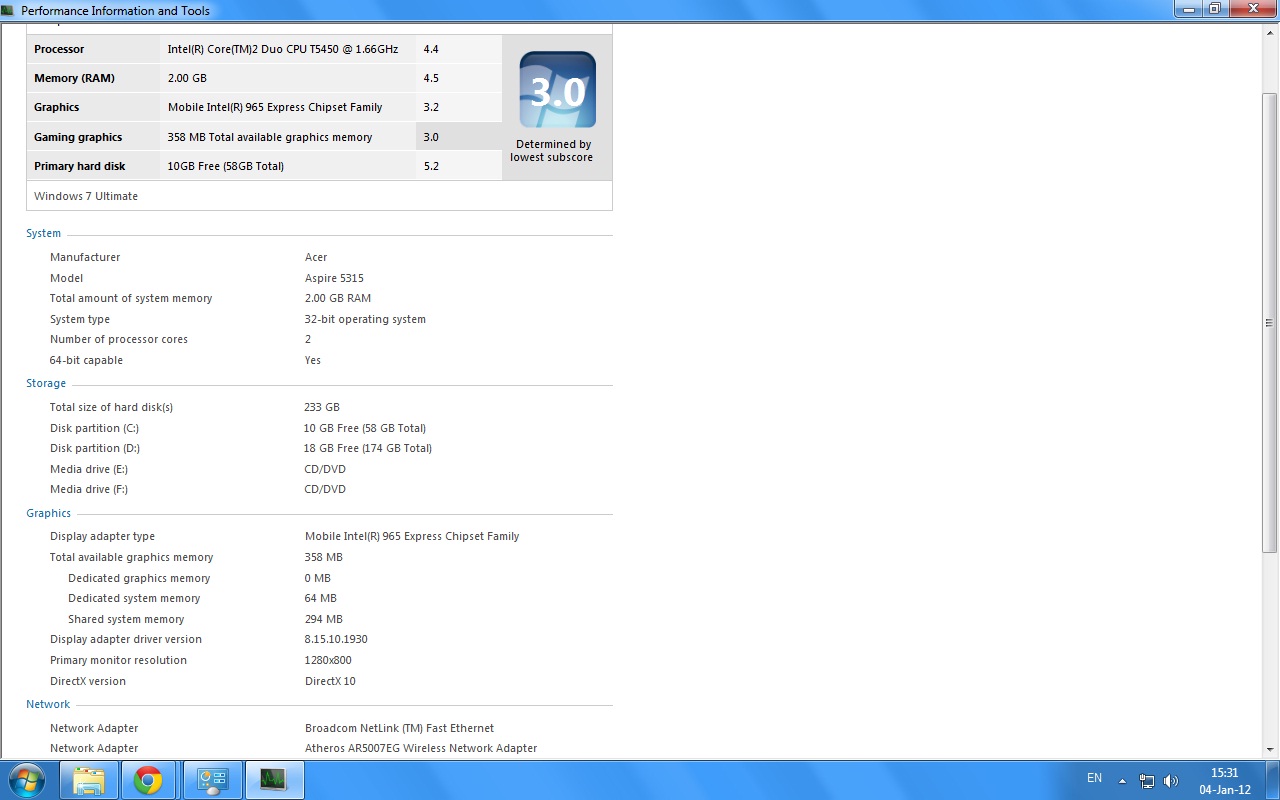Screen dimensions: 1280x800
Task: Click the 1280x800 resolution value
Action: 328,660
